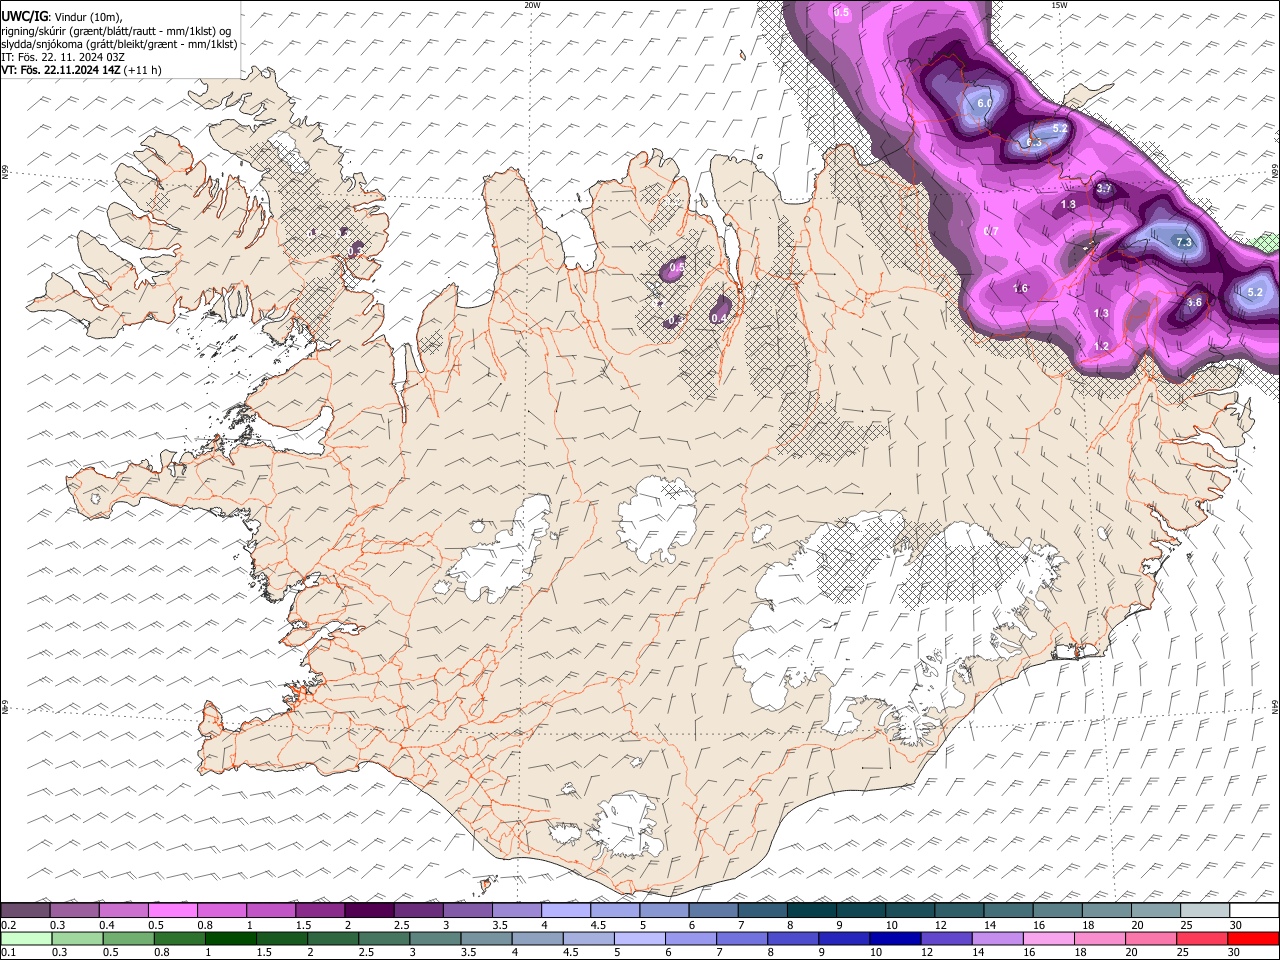Click the UWC/IG Vindur (10m) title text
This screenshot has width=1280, height=960.
tap(62, 17)
